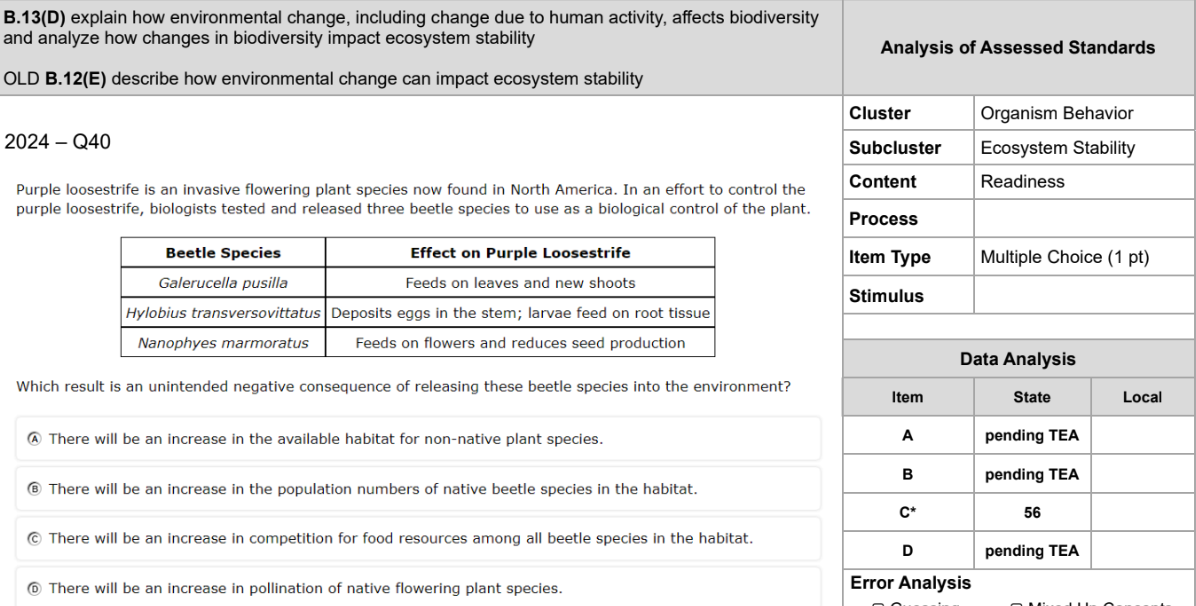
Task: Click the native beetle population numbers answer text
Action: pyautogui.click(x=373, y=488)
